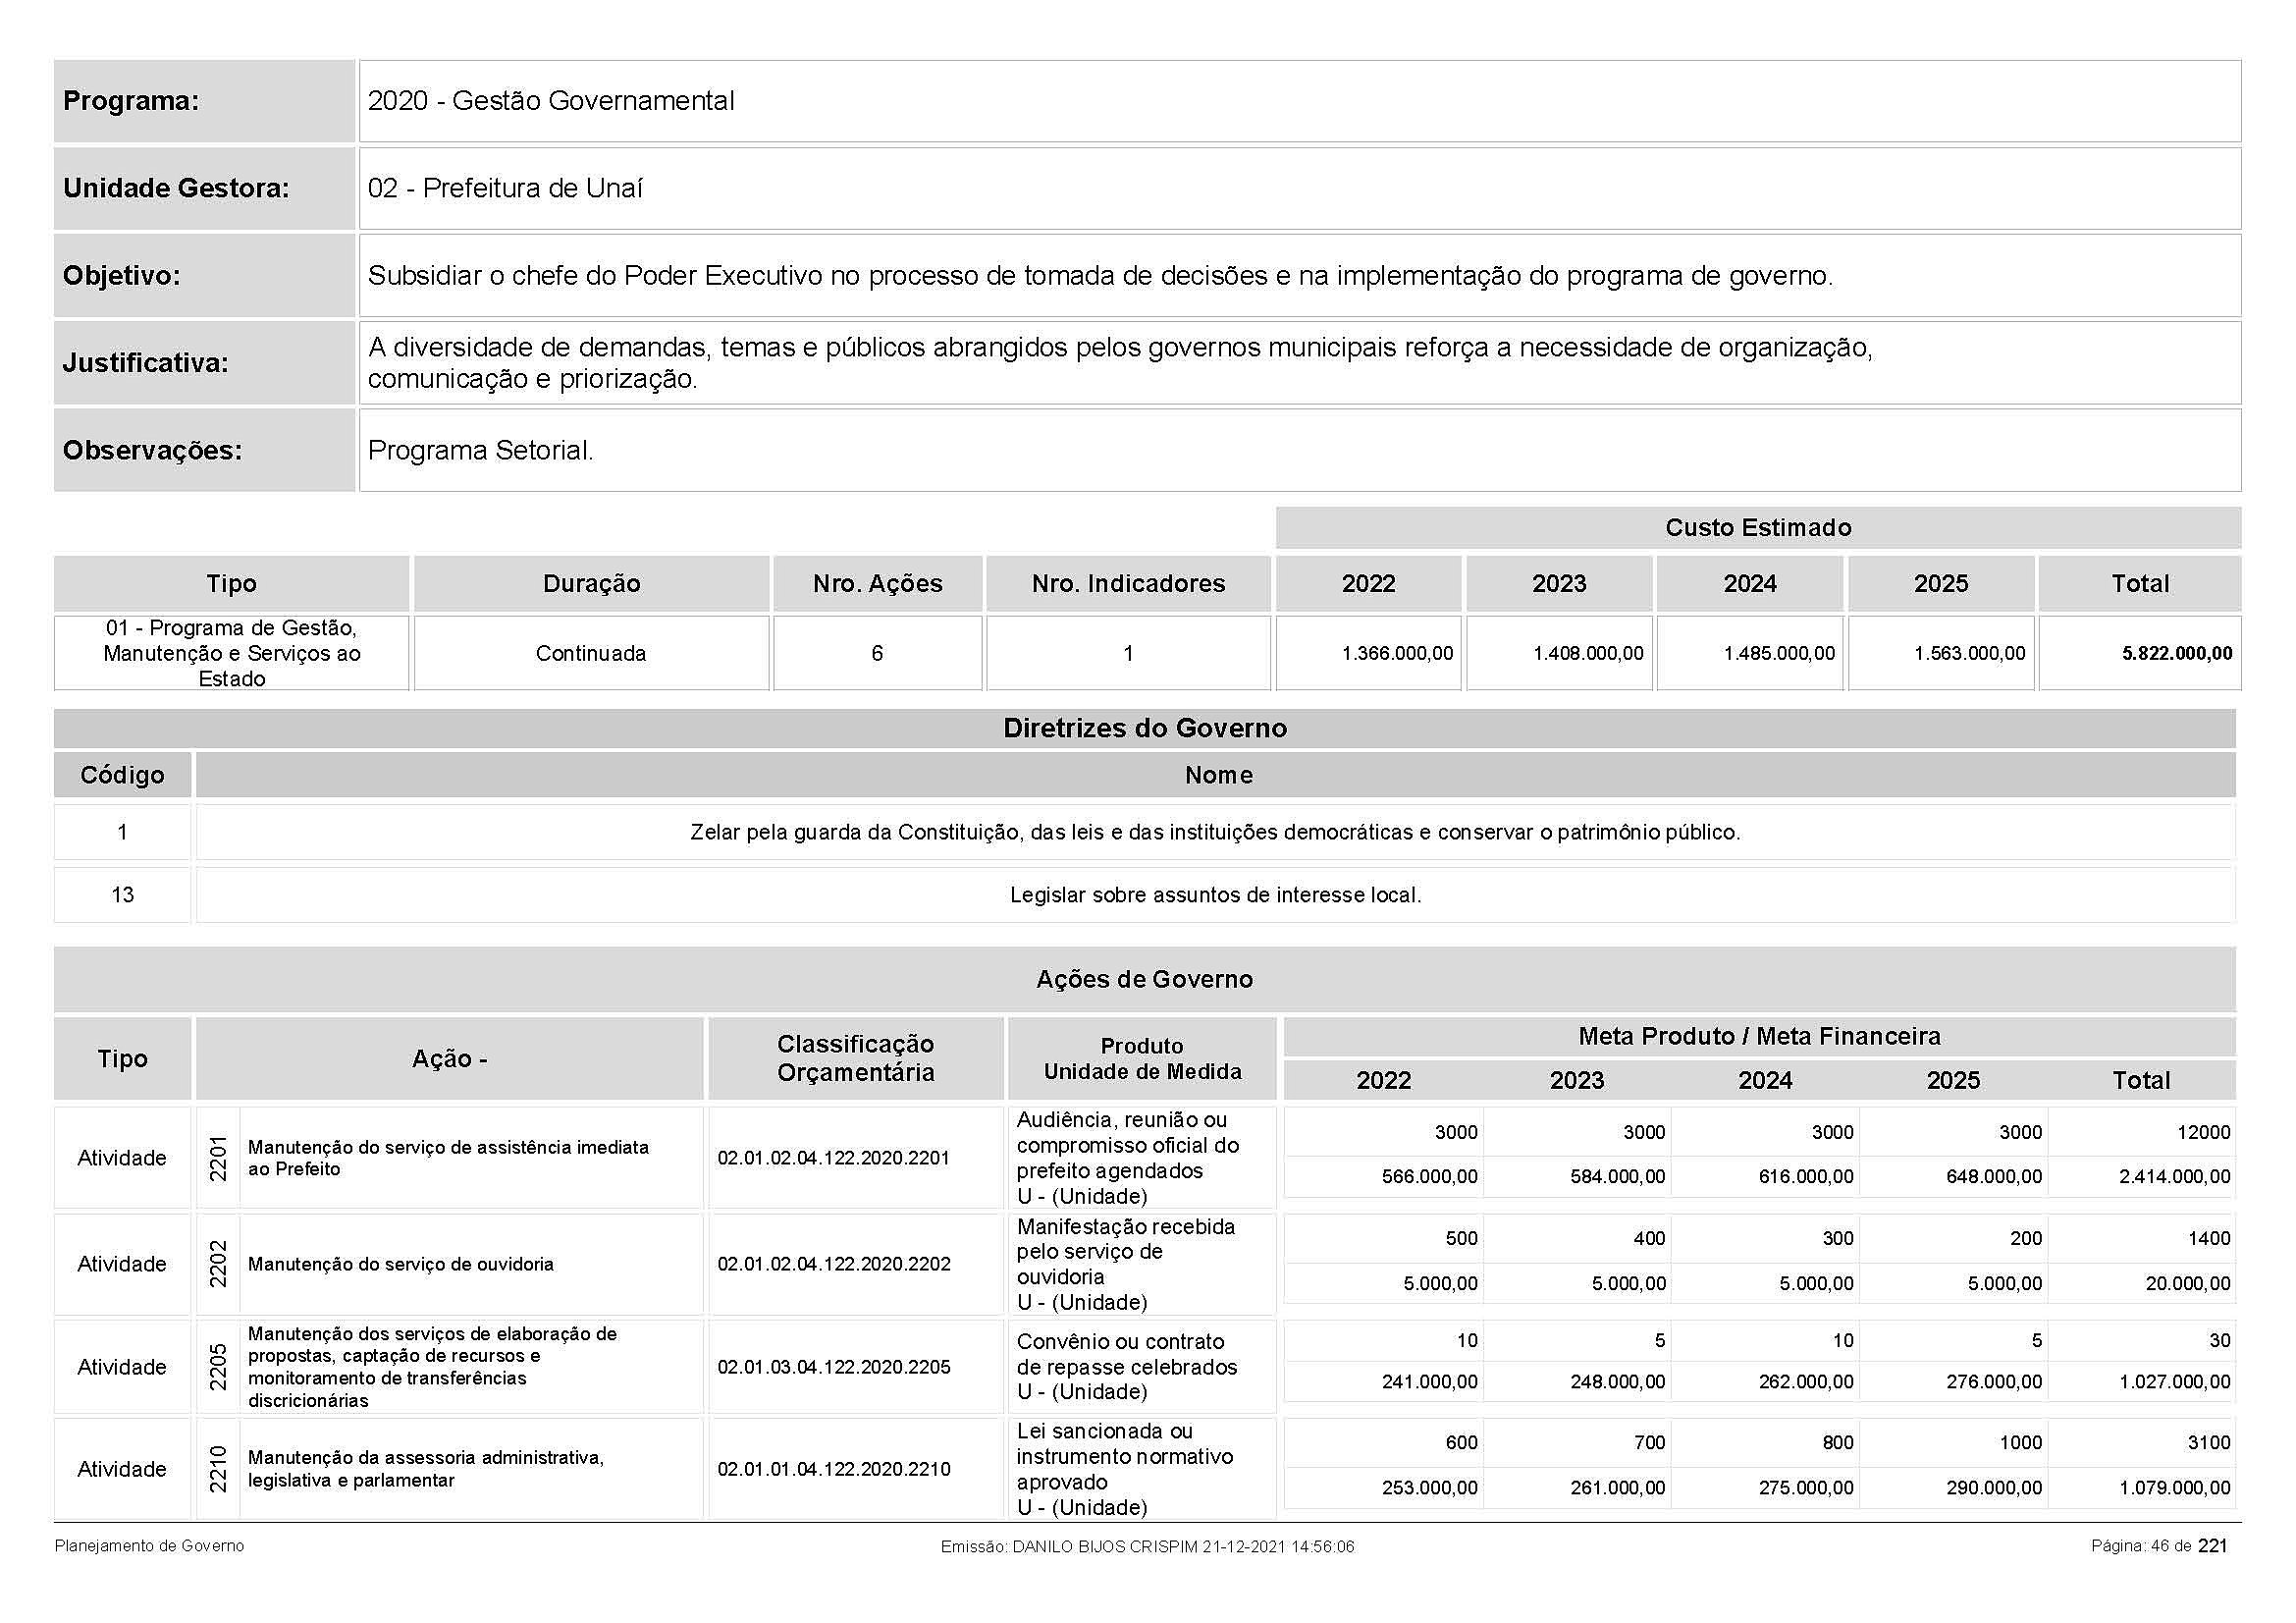Click the 2.414.000,00 total financial value
Viewport: 2296px width, 1623px height.
2174,1177
